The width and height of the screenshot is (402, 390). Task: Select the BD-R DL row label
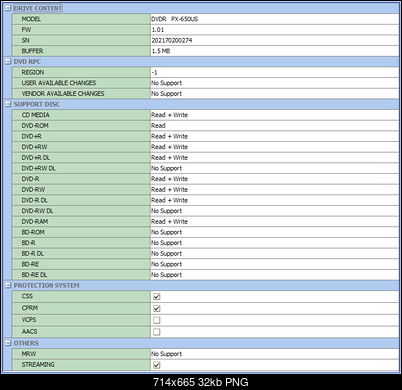pyautogui.click(x=33, y=254)
